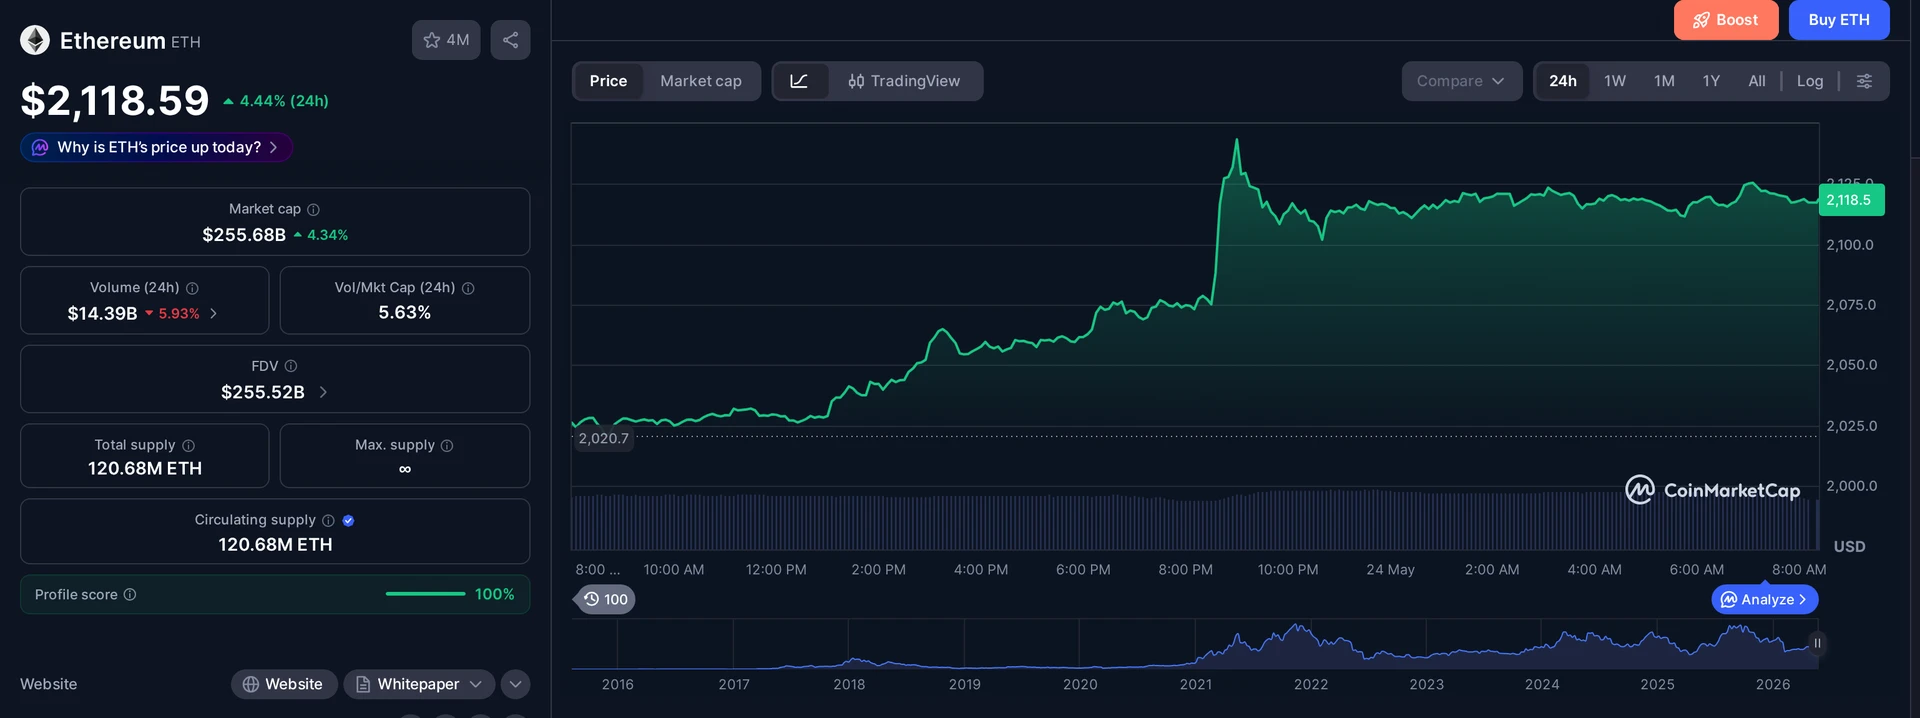Click the info icon beside Vol/Mkt Cap (24h)
Viewport: 1920px width, 718px height.
[x=468, y=288]
